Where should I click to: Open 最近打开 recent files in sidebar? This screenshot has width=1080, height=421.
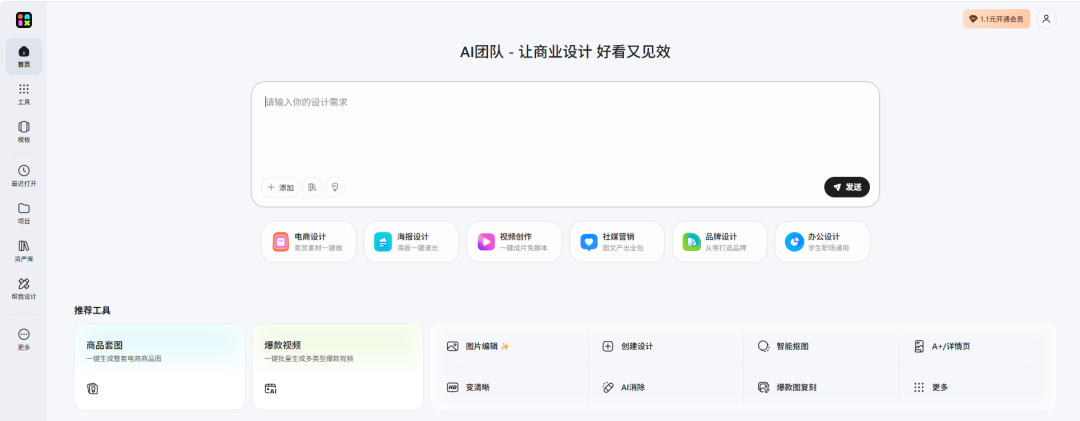(24, 176)
